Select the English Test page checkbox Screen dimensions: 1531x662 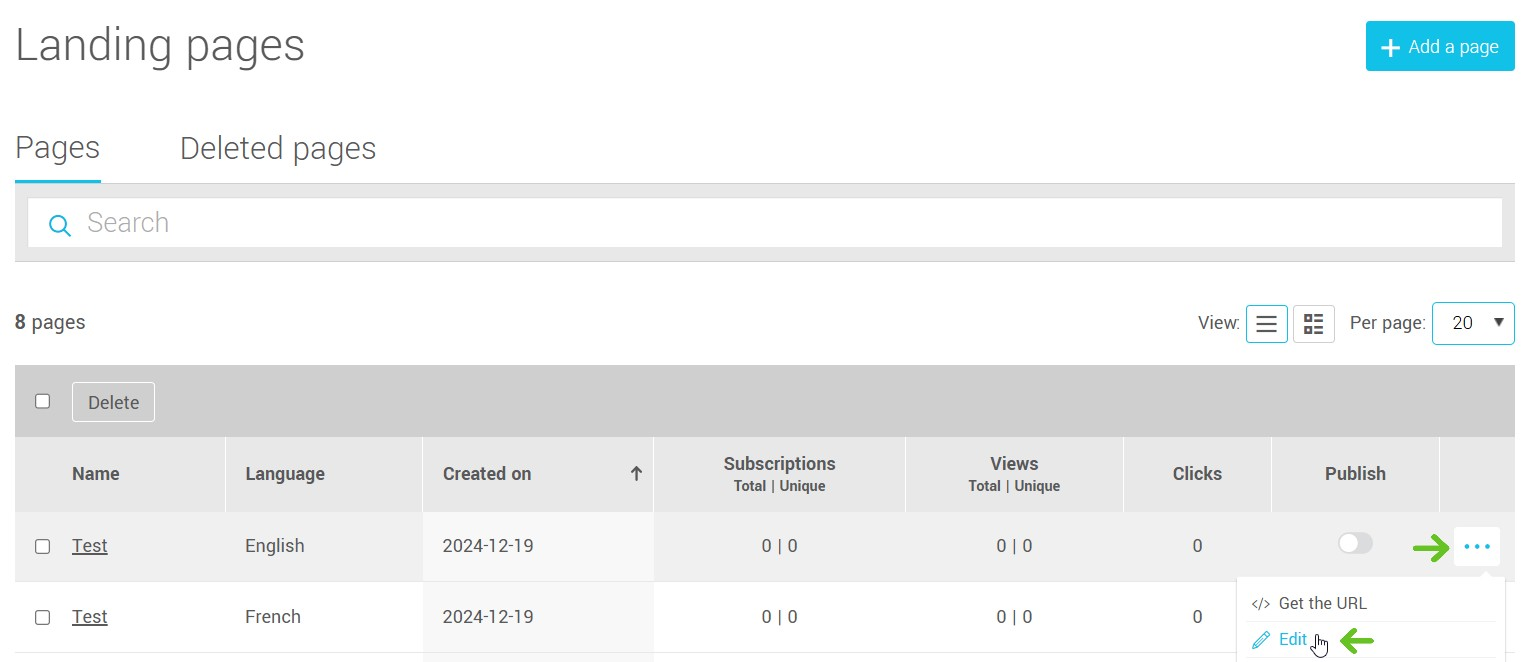coord(42,546)
